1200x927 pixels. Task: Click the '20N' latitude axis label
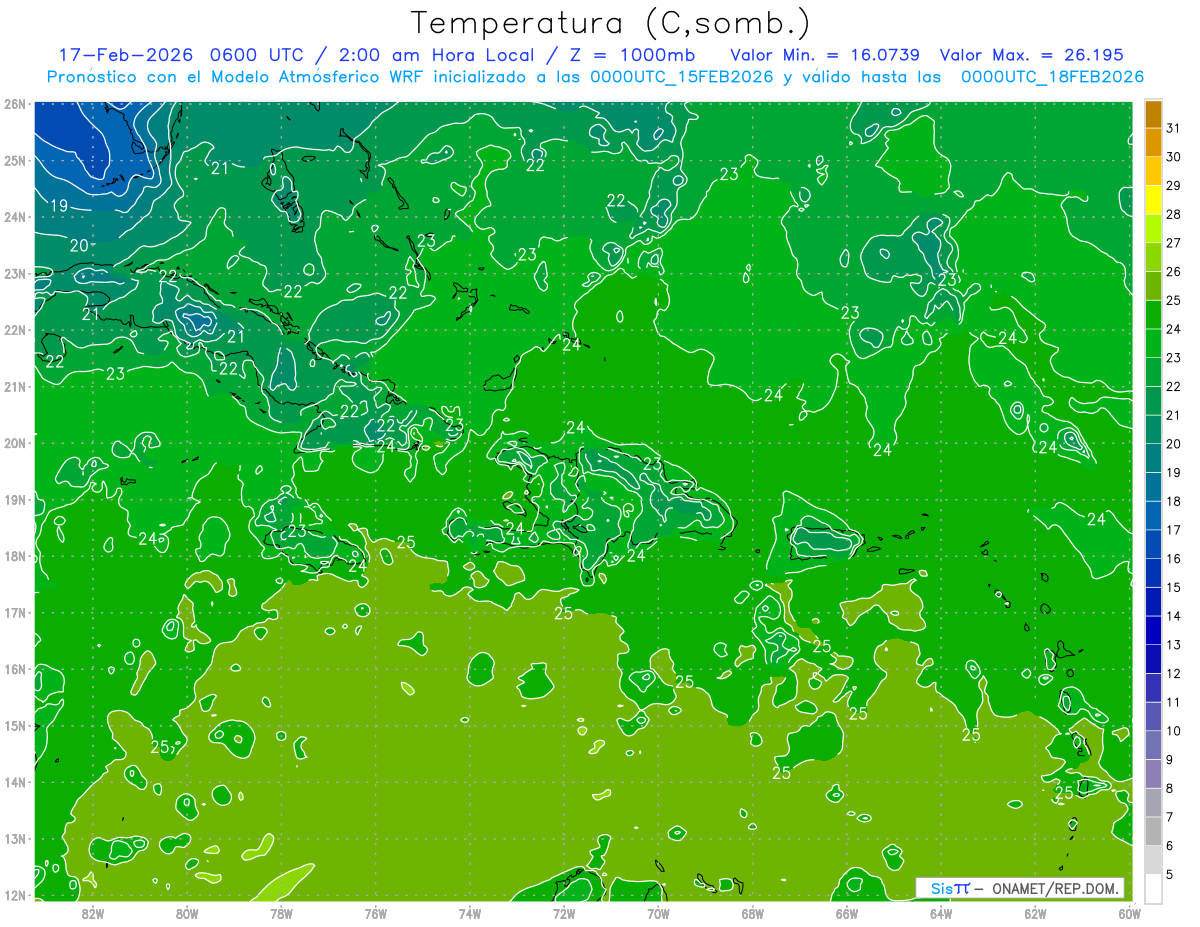click(x=14, y=443)
